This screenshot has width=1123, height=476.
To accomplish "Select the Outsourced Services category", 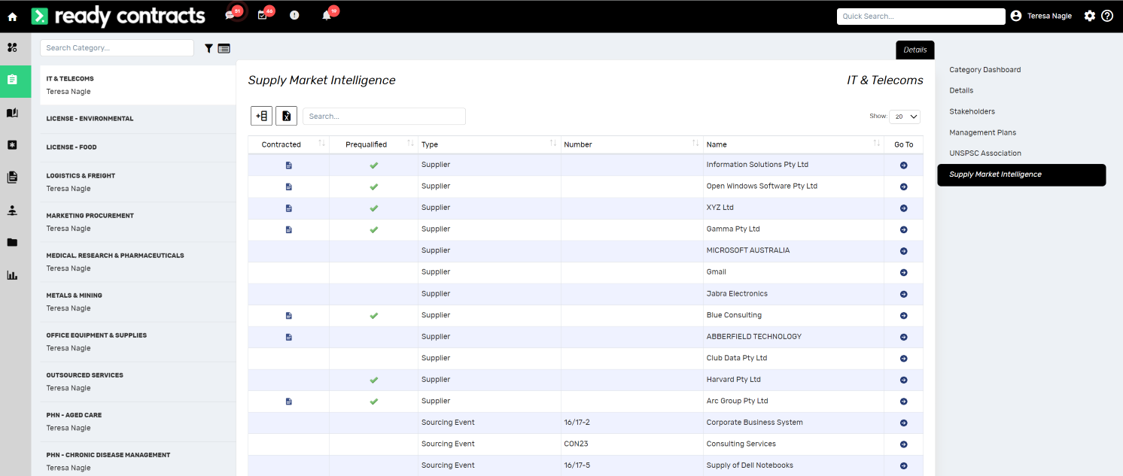I will click(138, 382).
